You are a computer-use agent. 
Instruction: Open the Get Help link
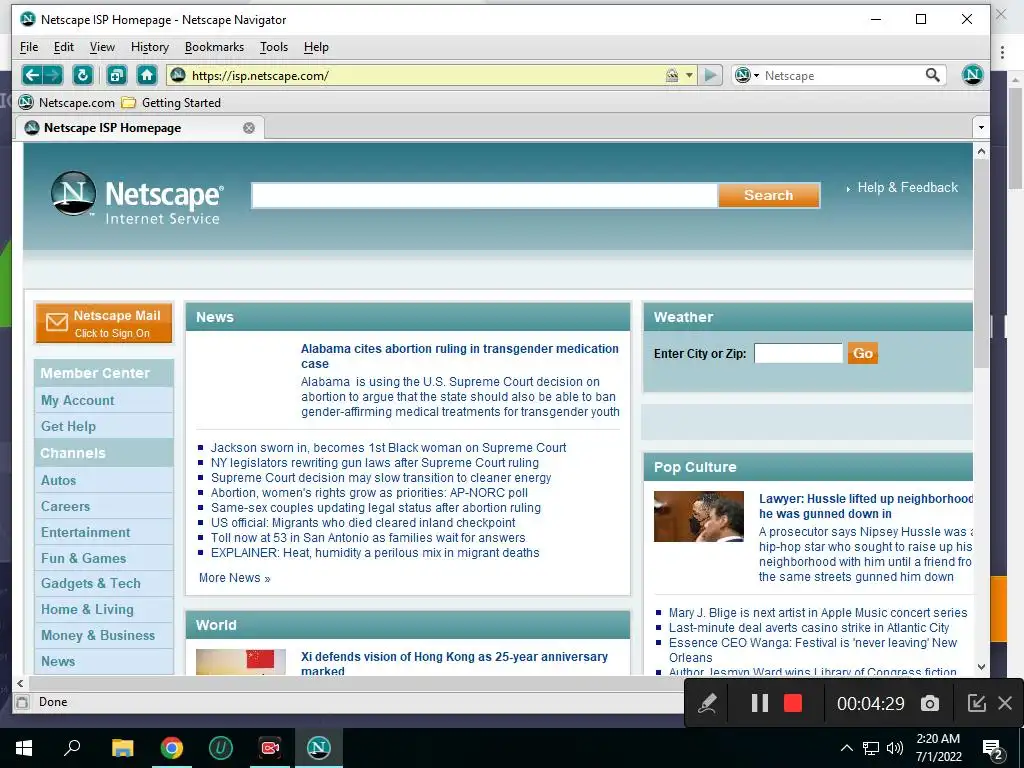68,426
